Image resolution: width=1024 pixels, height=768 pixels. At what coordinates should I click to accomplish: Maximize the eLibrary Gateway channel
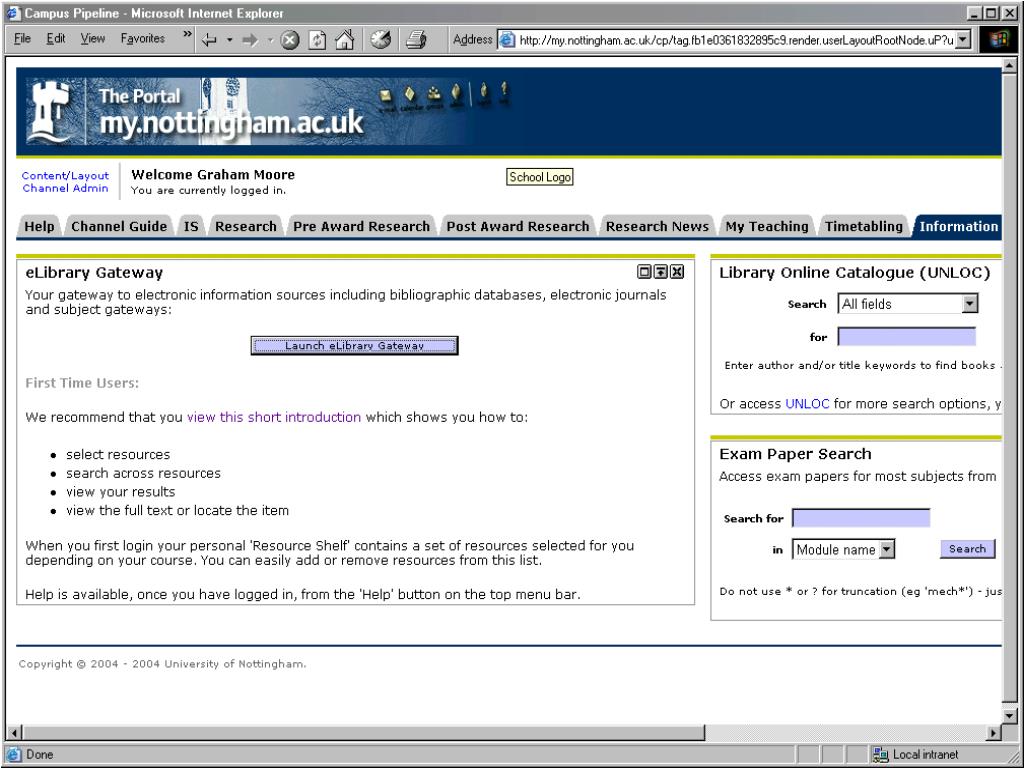[644, 272]
